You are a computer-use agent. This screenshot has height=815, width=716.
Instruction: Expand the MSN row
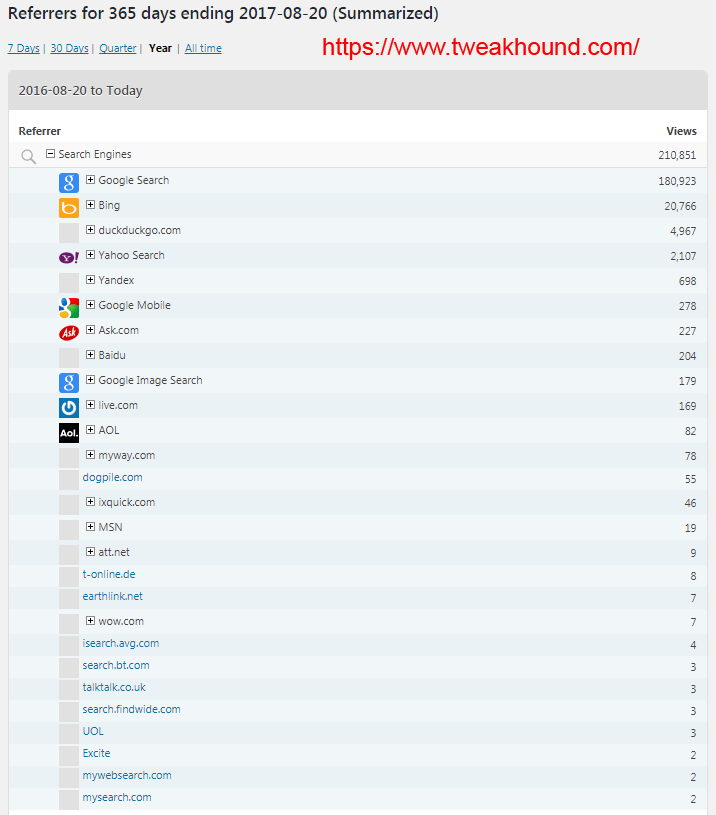coord(90,527)
